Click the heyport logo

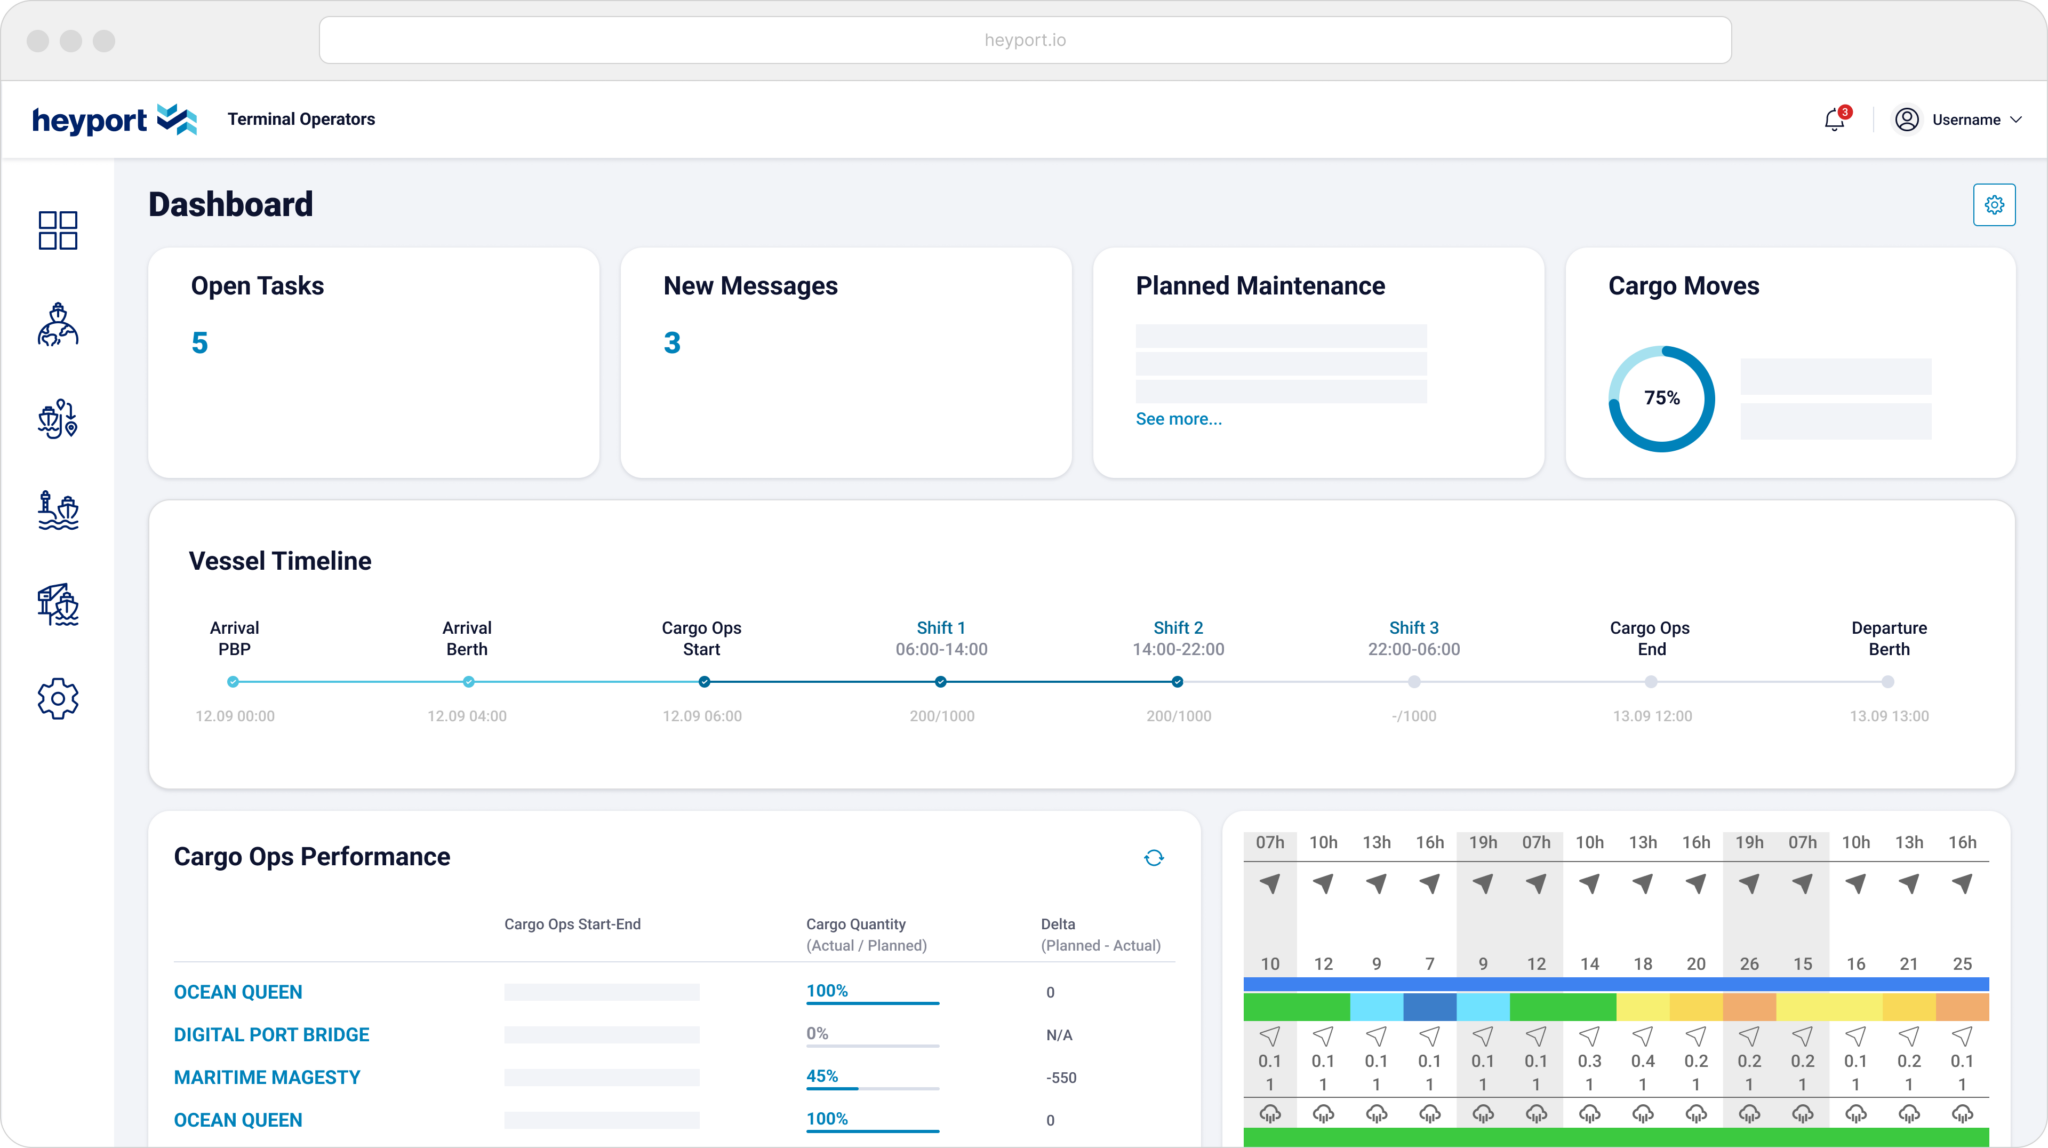[114, 120]
